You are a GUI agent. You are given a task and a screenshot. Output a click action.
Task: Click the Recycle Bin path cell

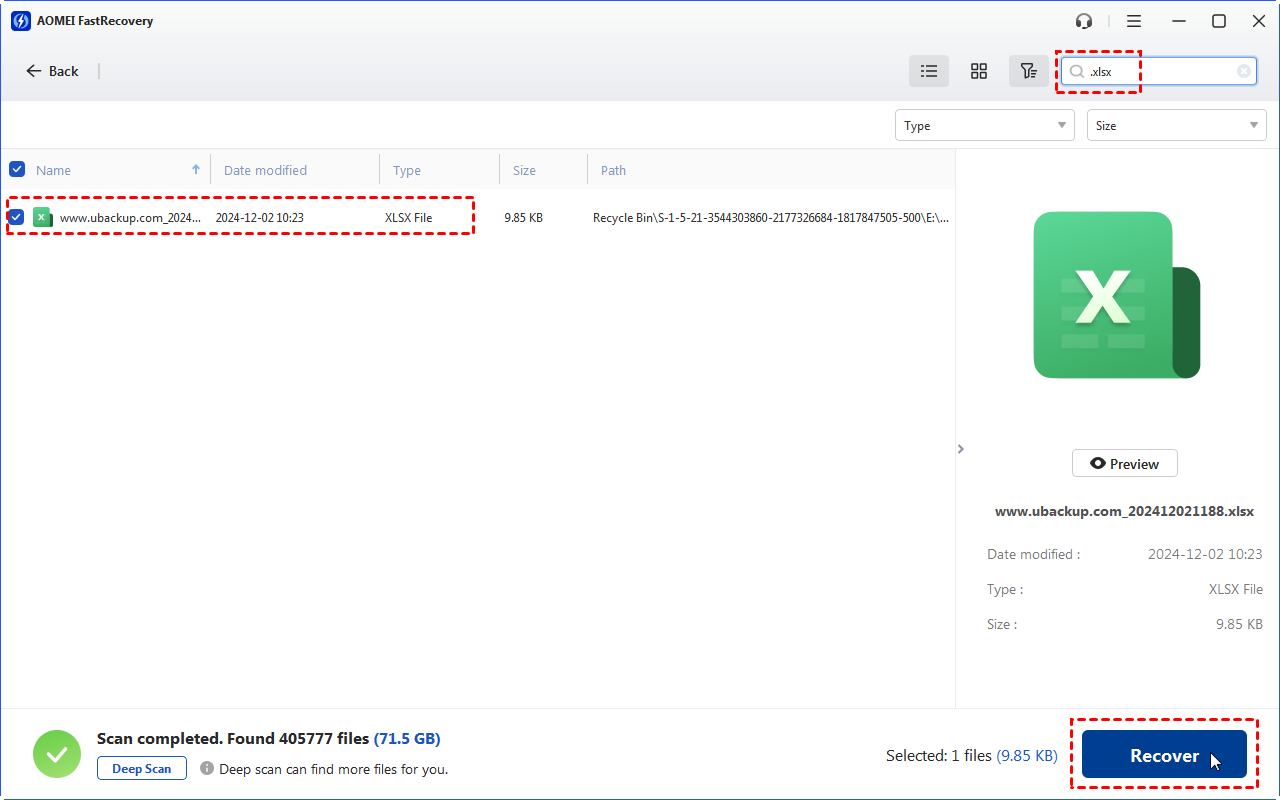pos(771,217)
